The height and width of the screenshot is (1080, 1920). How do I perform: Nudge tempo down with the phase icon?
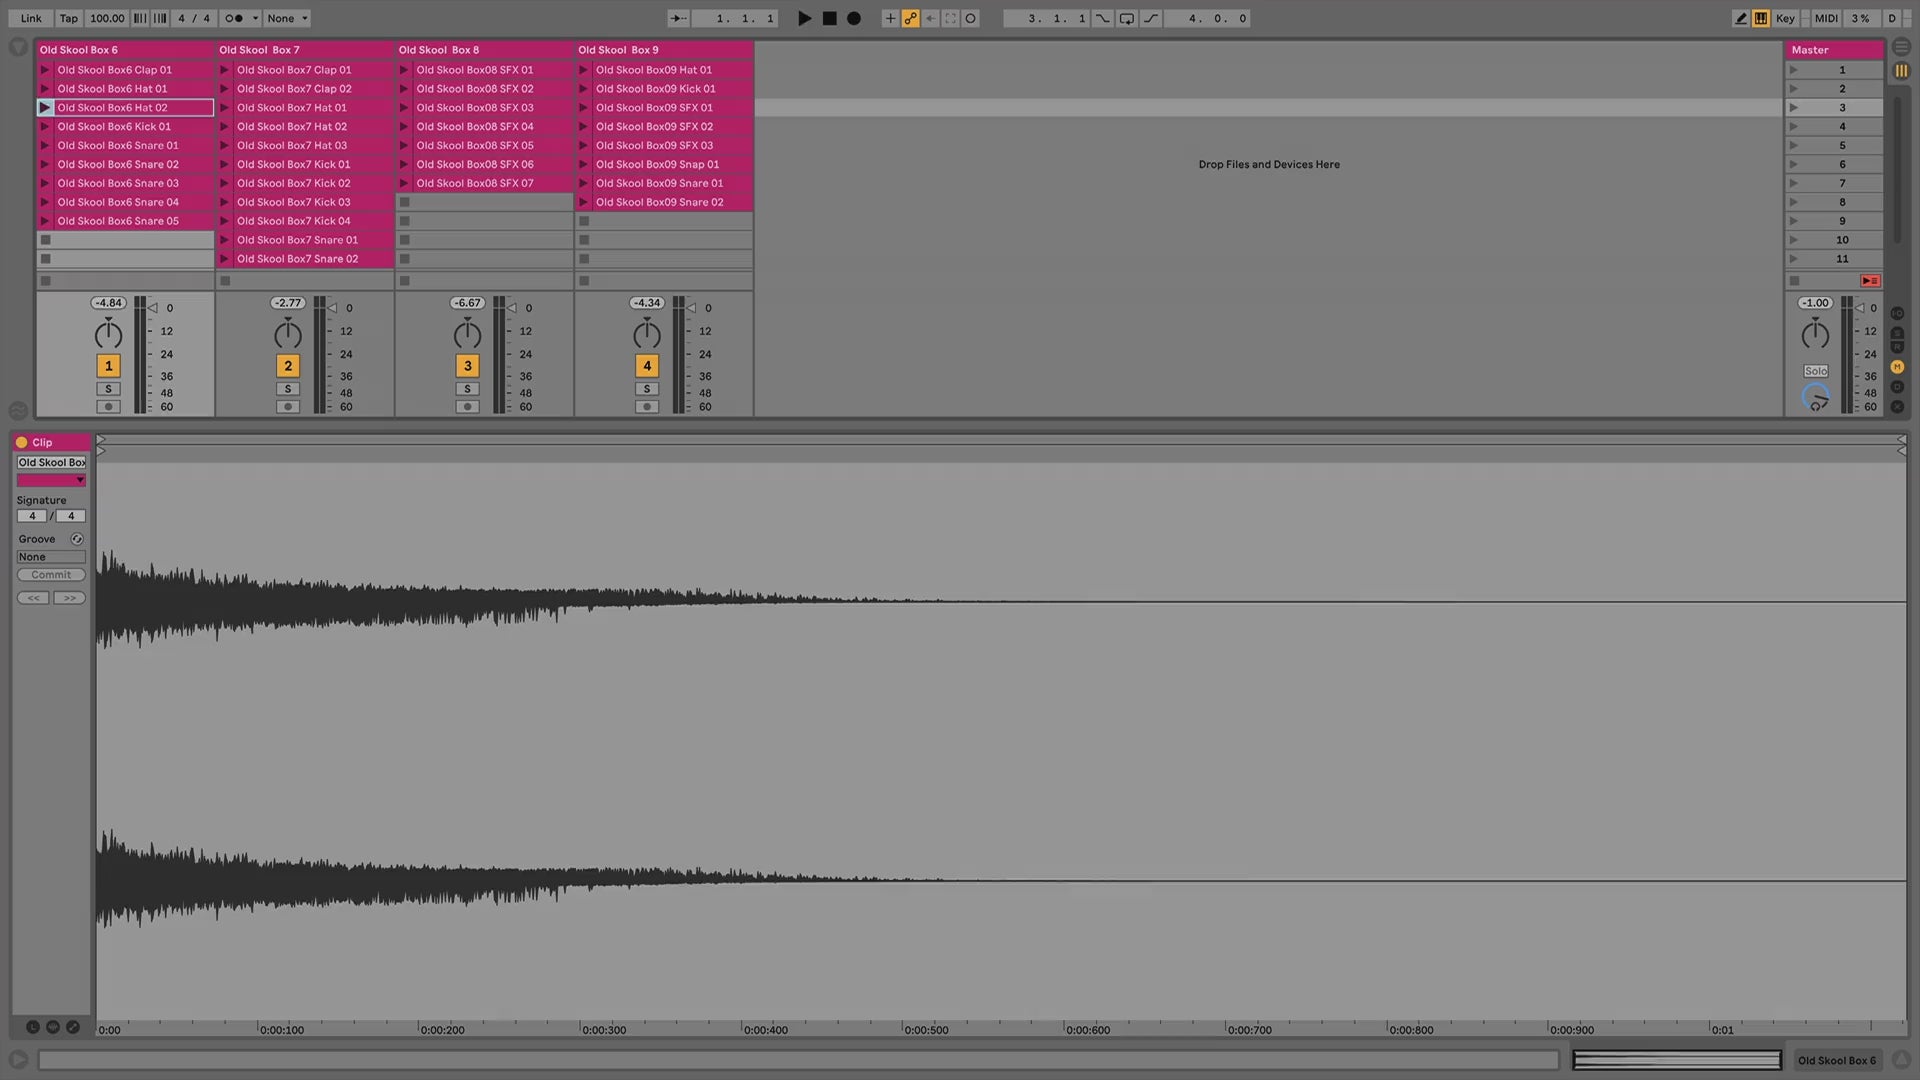[140, 18]
